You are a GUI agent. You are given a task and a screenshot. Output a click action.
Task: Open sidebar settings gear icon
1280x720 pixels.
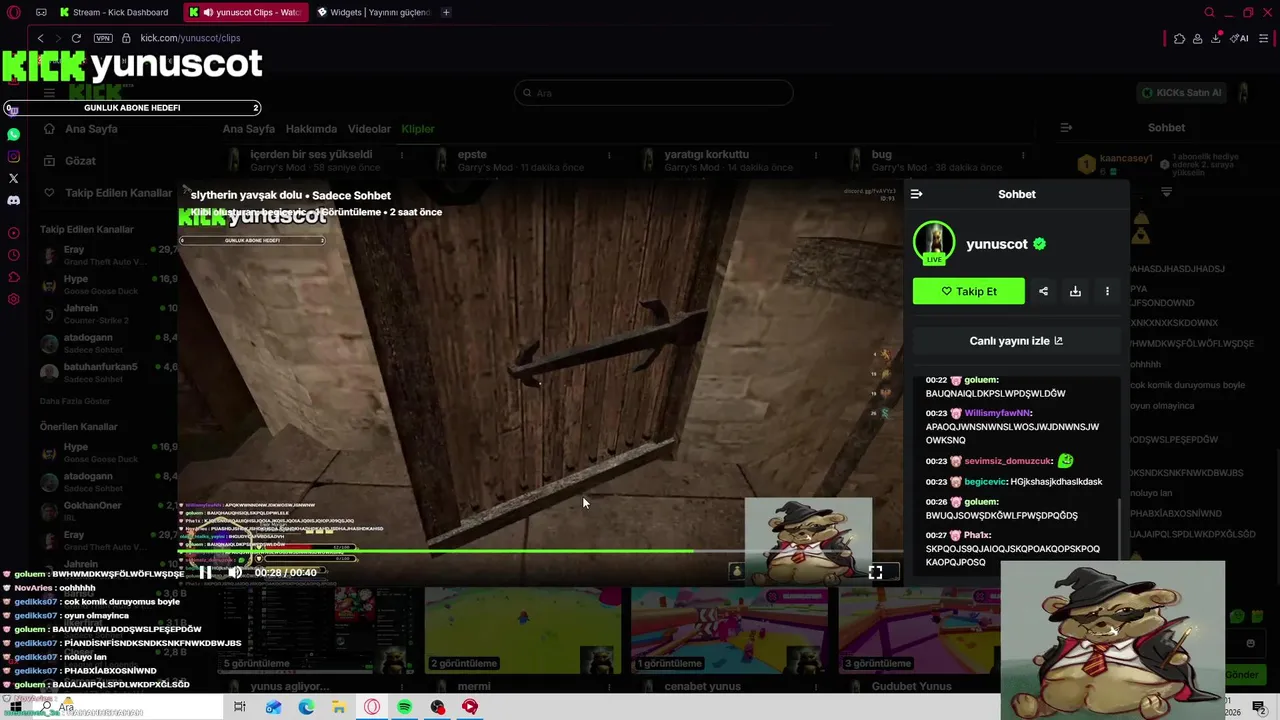tap(13, 299)
